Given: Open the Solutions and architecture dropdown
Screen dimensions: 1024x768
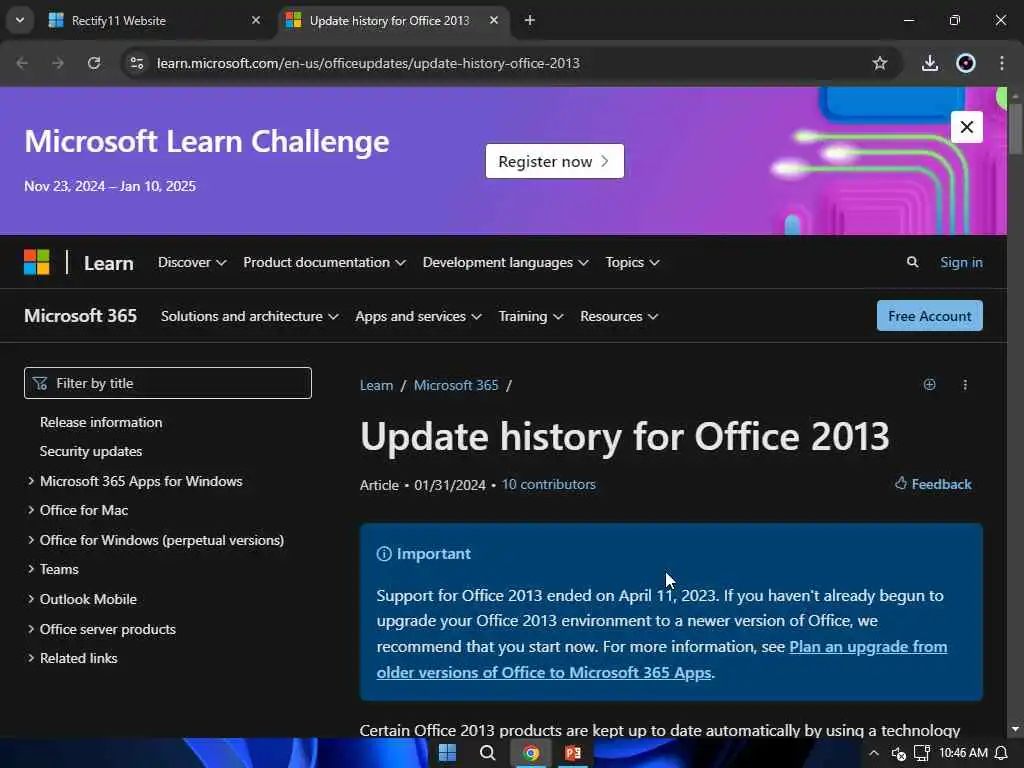Looking at the screenshot, I should point(249,316).
